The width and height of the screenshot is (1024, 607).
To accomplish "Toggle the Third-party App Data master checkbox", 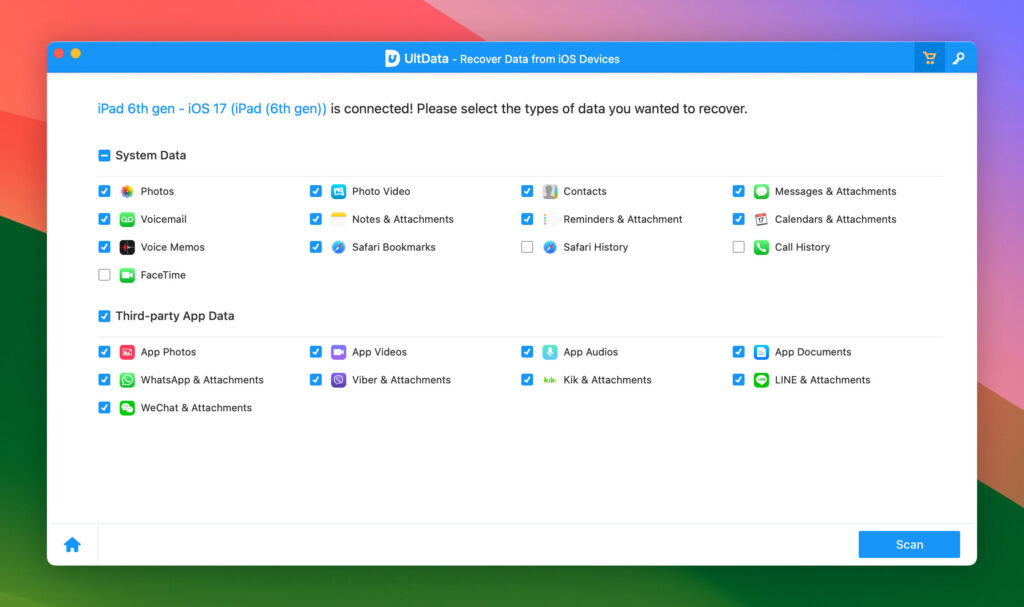I will pos(104,315).
